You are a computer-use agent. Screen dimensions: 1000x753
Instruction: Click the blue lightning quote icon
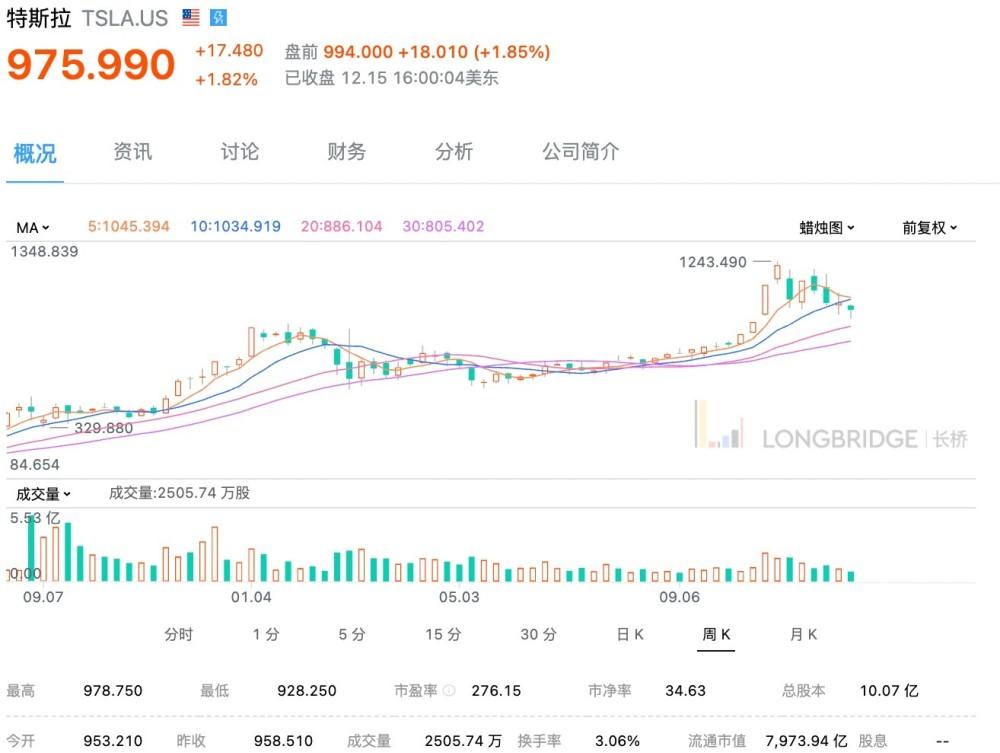218,17
